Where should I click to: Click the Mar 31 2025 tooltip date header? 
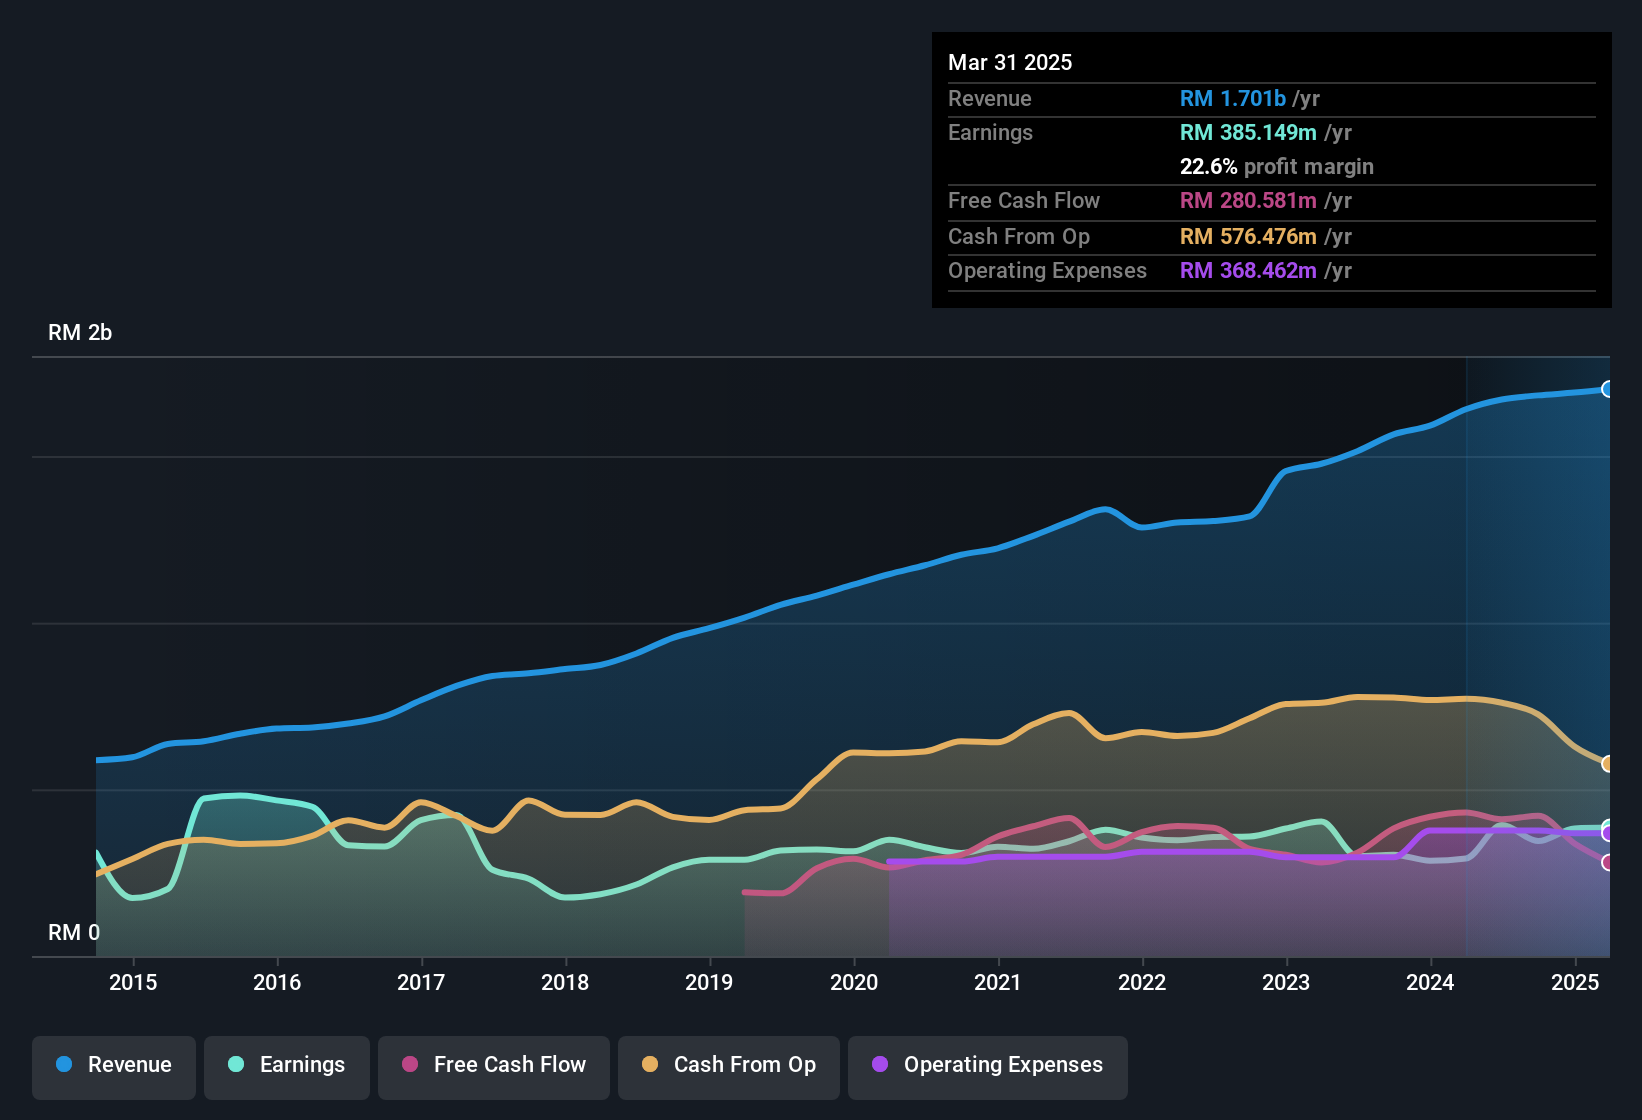pyautogui.click(x=1010, y=63)
